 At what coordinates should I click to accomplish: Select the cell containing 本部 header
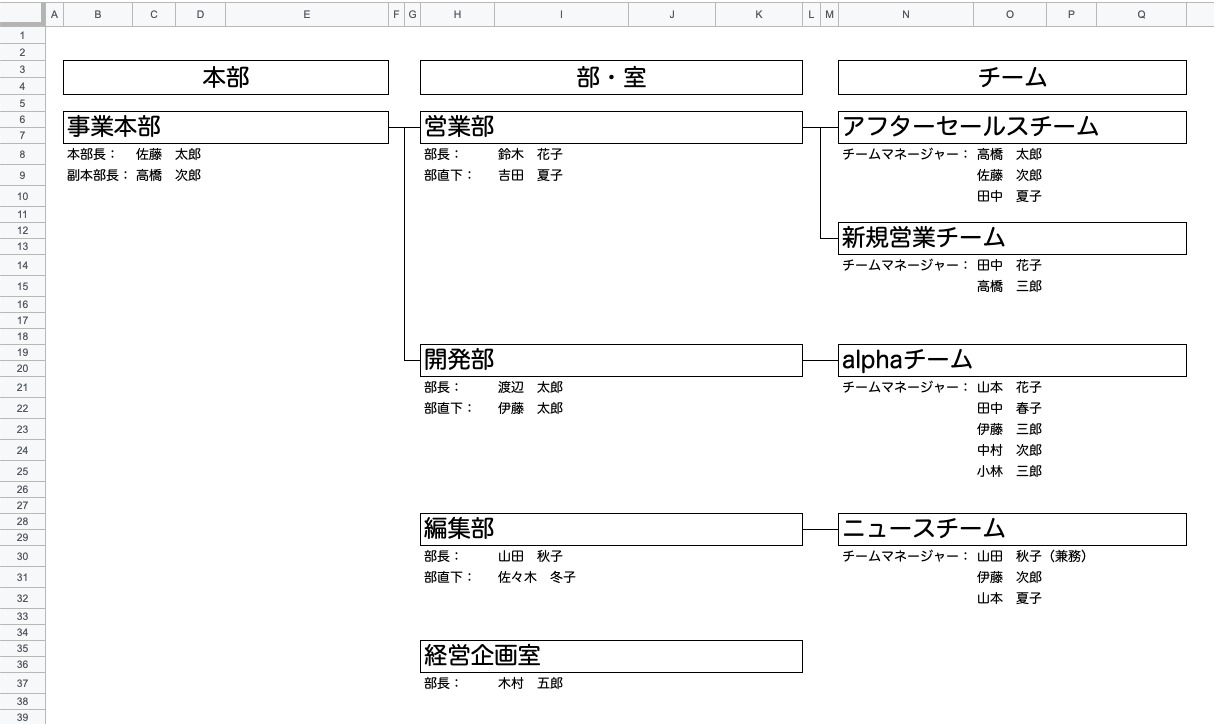(225, 77)
